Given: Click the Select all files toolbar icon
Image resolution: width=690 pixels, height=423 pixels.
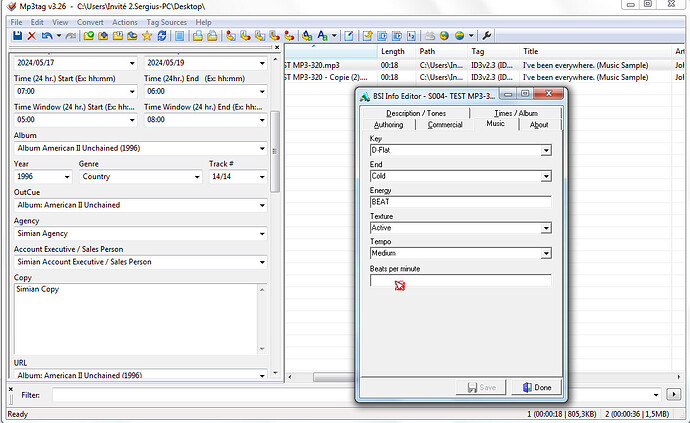Looking at the screenshot, I should click(180, 36).
